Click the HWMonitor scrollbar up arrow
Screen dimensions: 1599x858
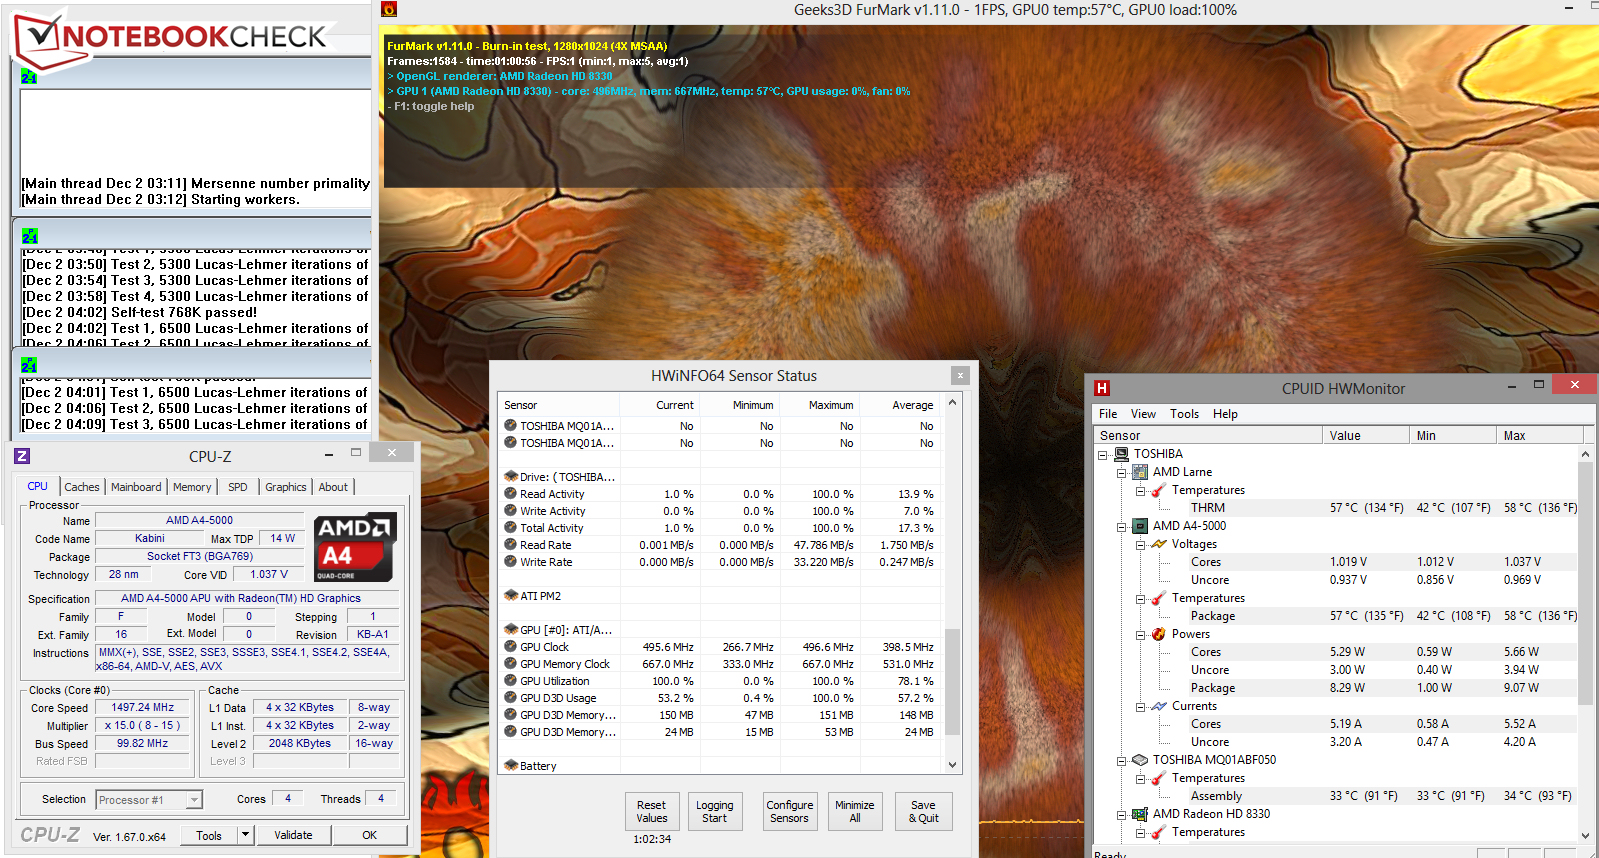(1585, 454)
